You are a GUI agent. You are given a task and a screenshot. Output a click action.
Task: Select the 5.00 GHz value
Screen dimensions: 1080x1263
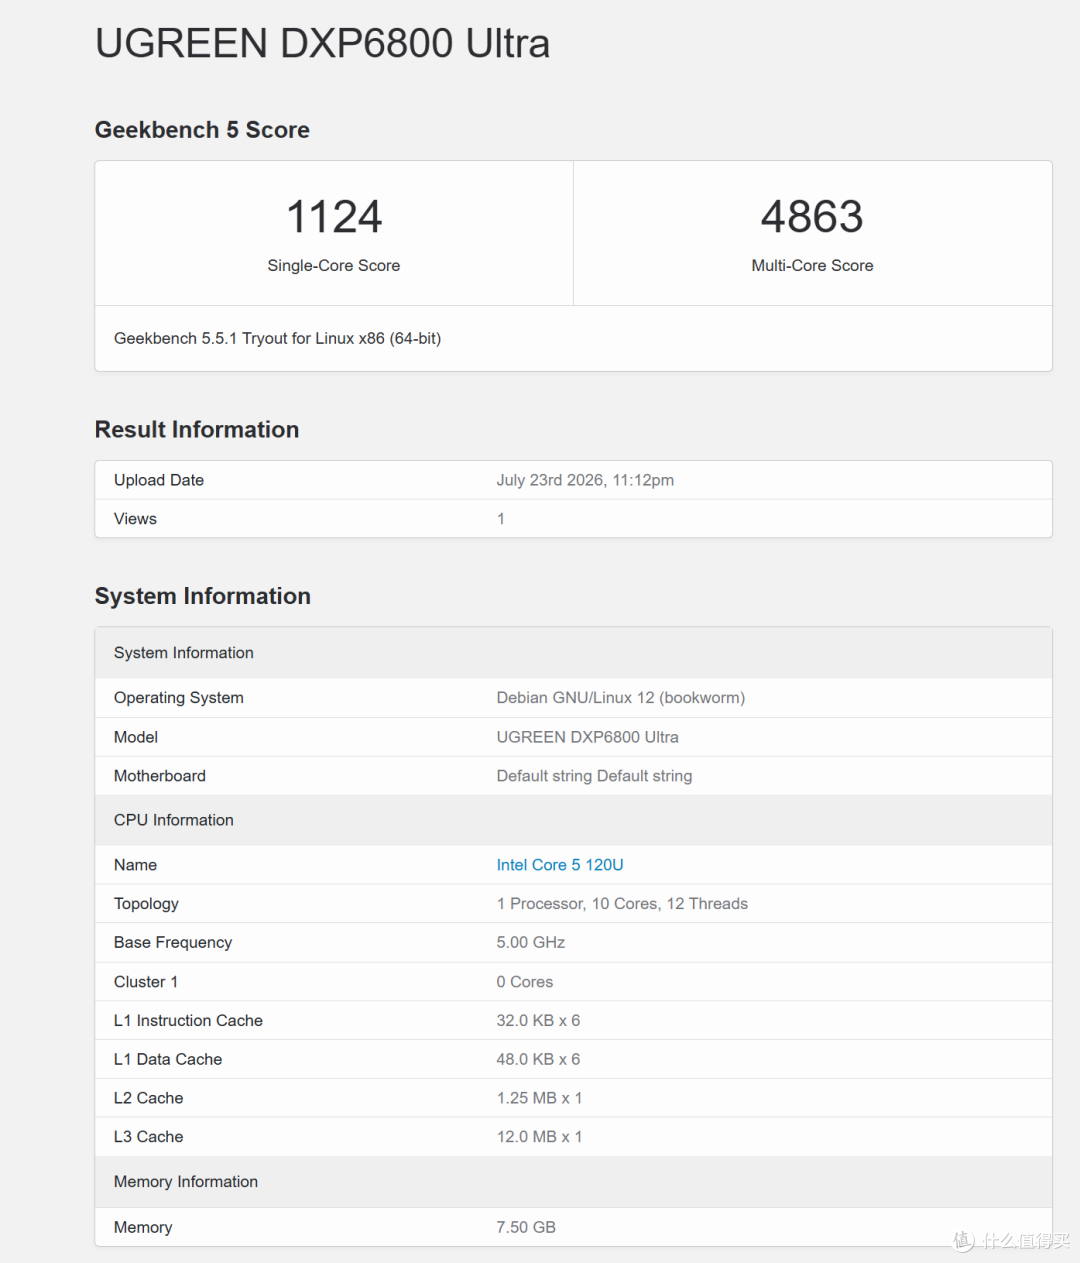(531, 943)
